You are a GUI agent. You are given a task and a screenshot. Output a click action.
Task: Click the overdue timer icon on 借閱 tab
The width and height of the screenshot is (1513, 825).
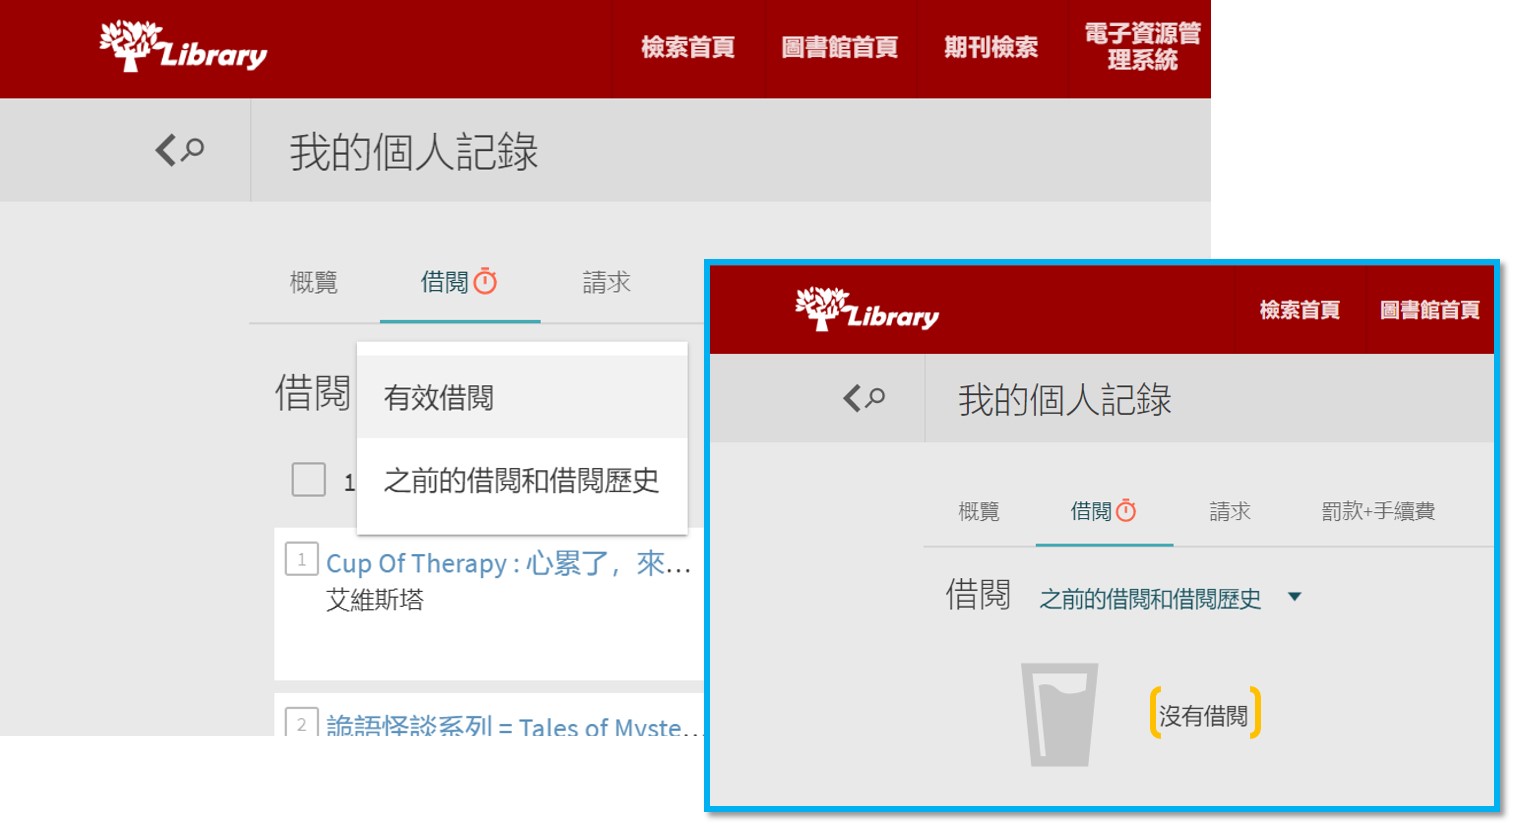[x=485, y=282]
